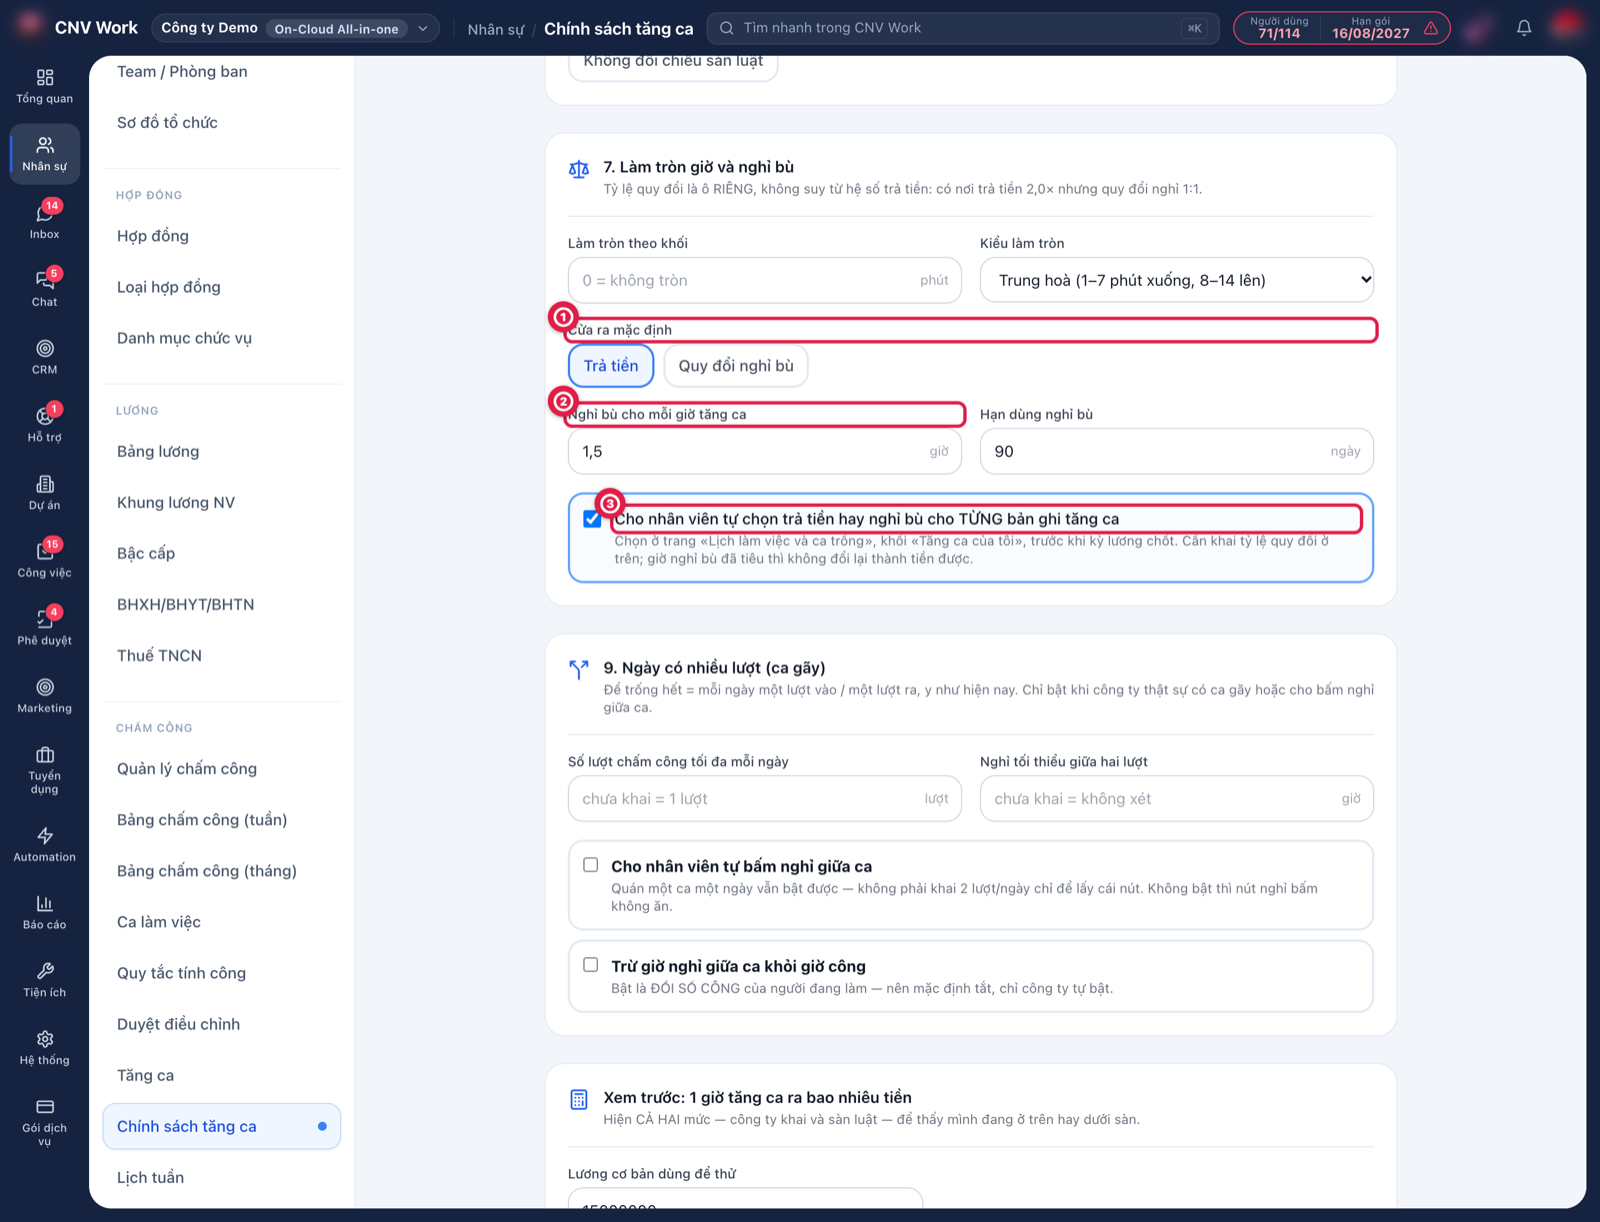This screenshot has width=1600, height=1222.
Task: Click the Người dùng 71/114 counter
Action: tap(1279, 28)
